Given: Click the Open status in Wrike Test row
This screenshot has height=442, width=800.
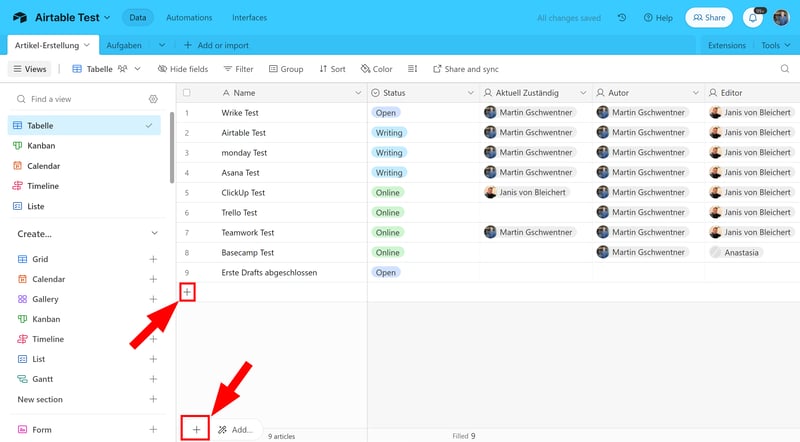Looking at the screenshot, I should coord(385,113).
